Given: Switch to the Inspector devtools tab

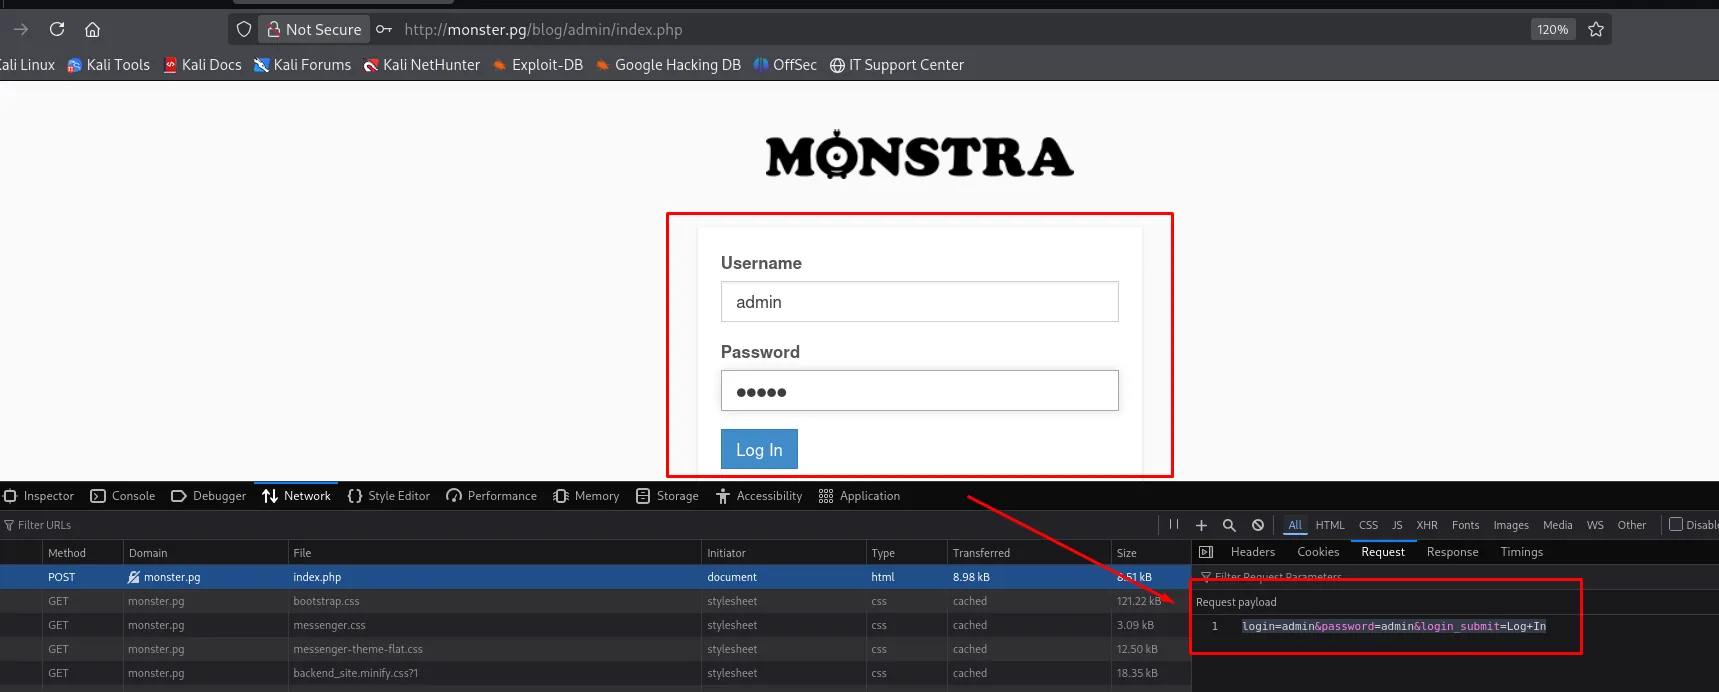Looking at the screenshot, I should [38, 496].
